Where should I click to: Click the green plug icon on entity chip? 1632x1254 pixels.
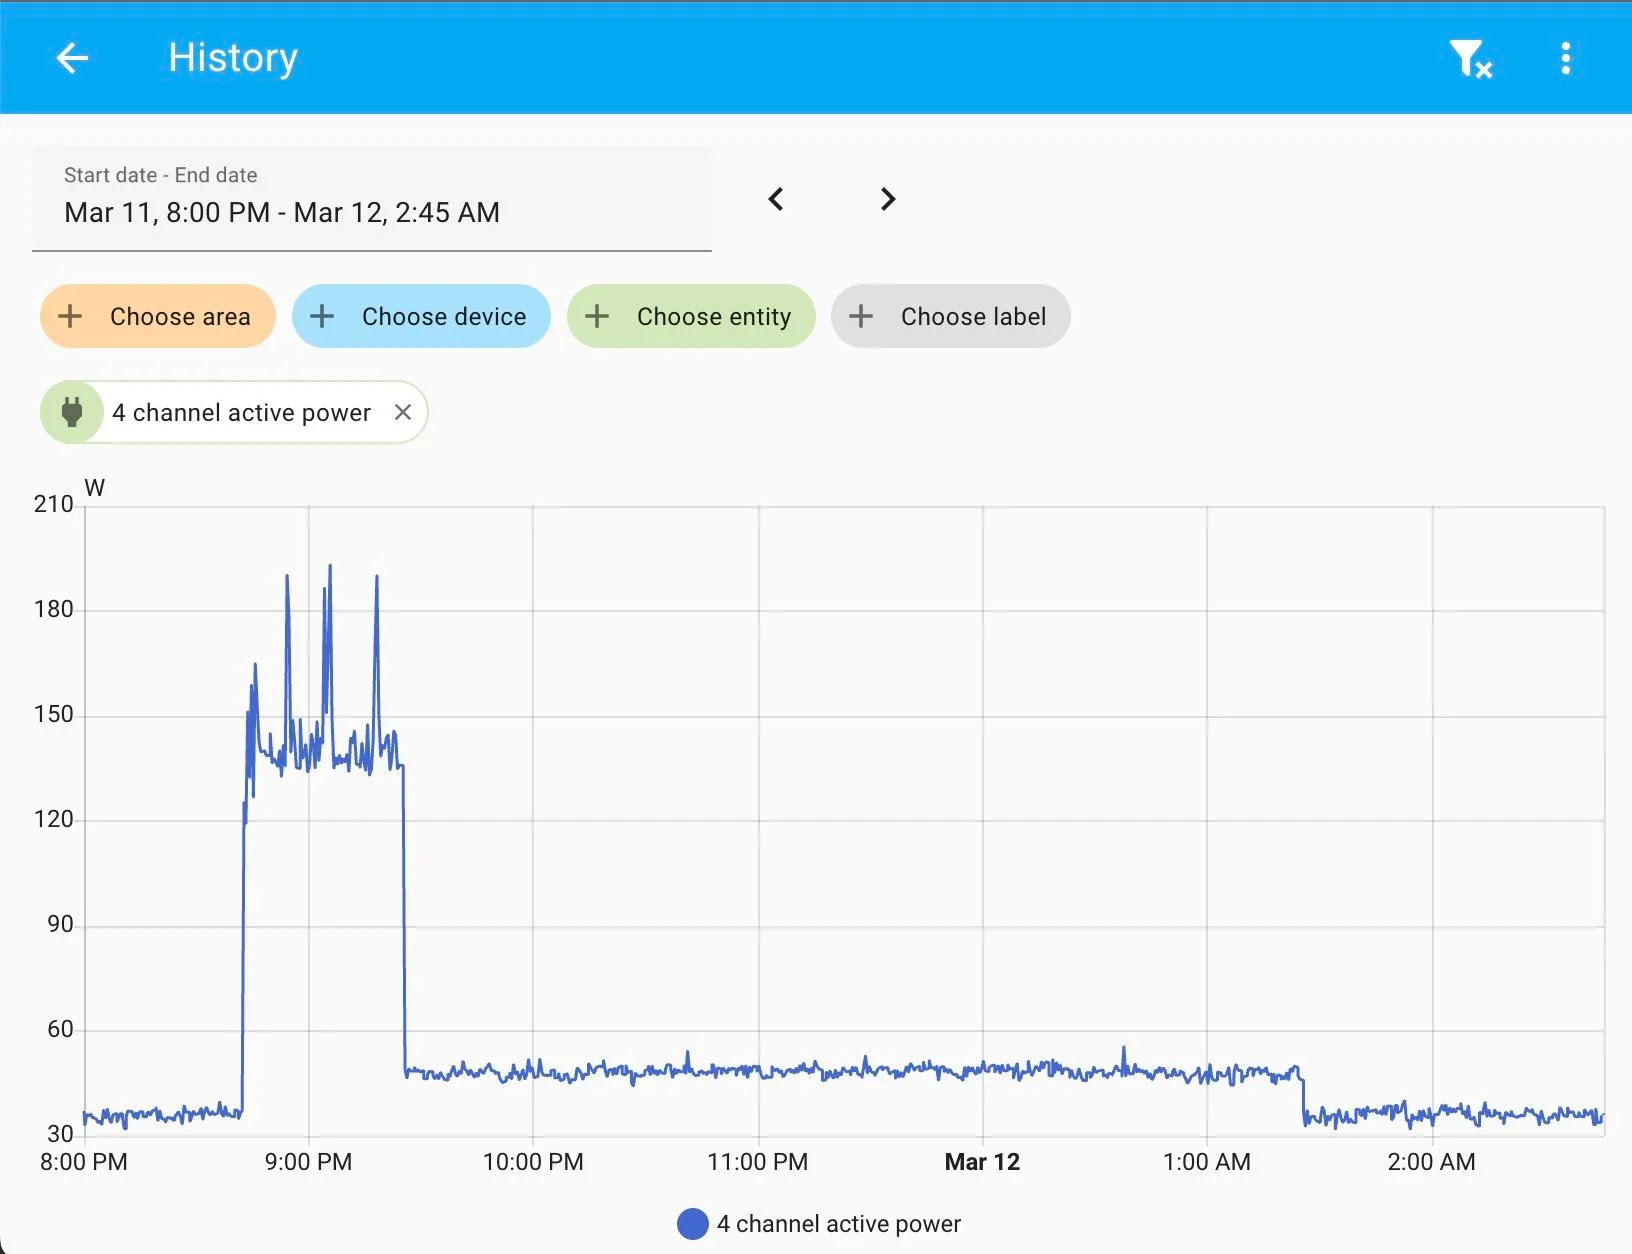(x=72, y=412)
